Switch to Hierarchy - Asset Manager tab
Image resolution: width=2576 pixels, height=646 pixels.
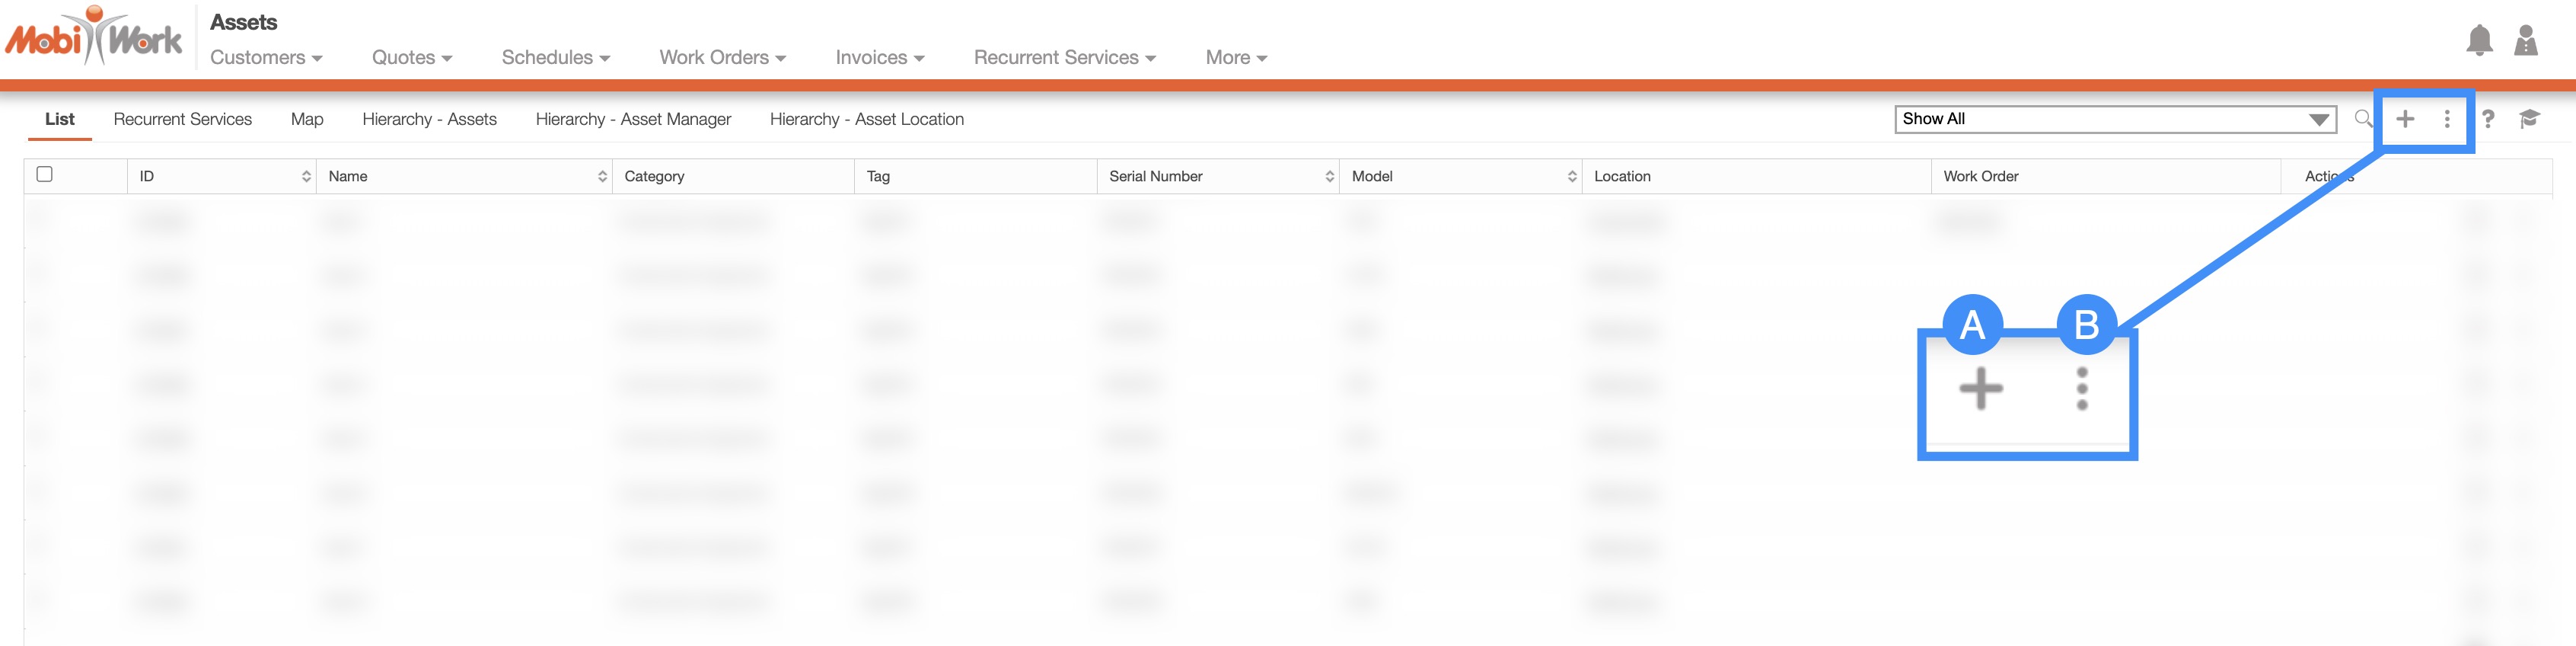coord(633,119)
